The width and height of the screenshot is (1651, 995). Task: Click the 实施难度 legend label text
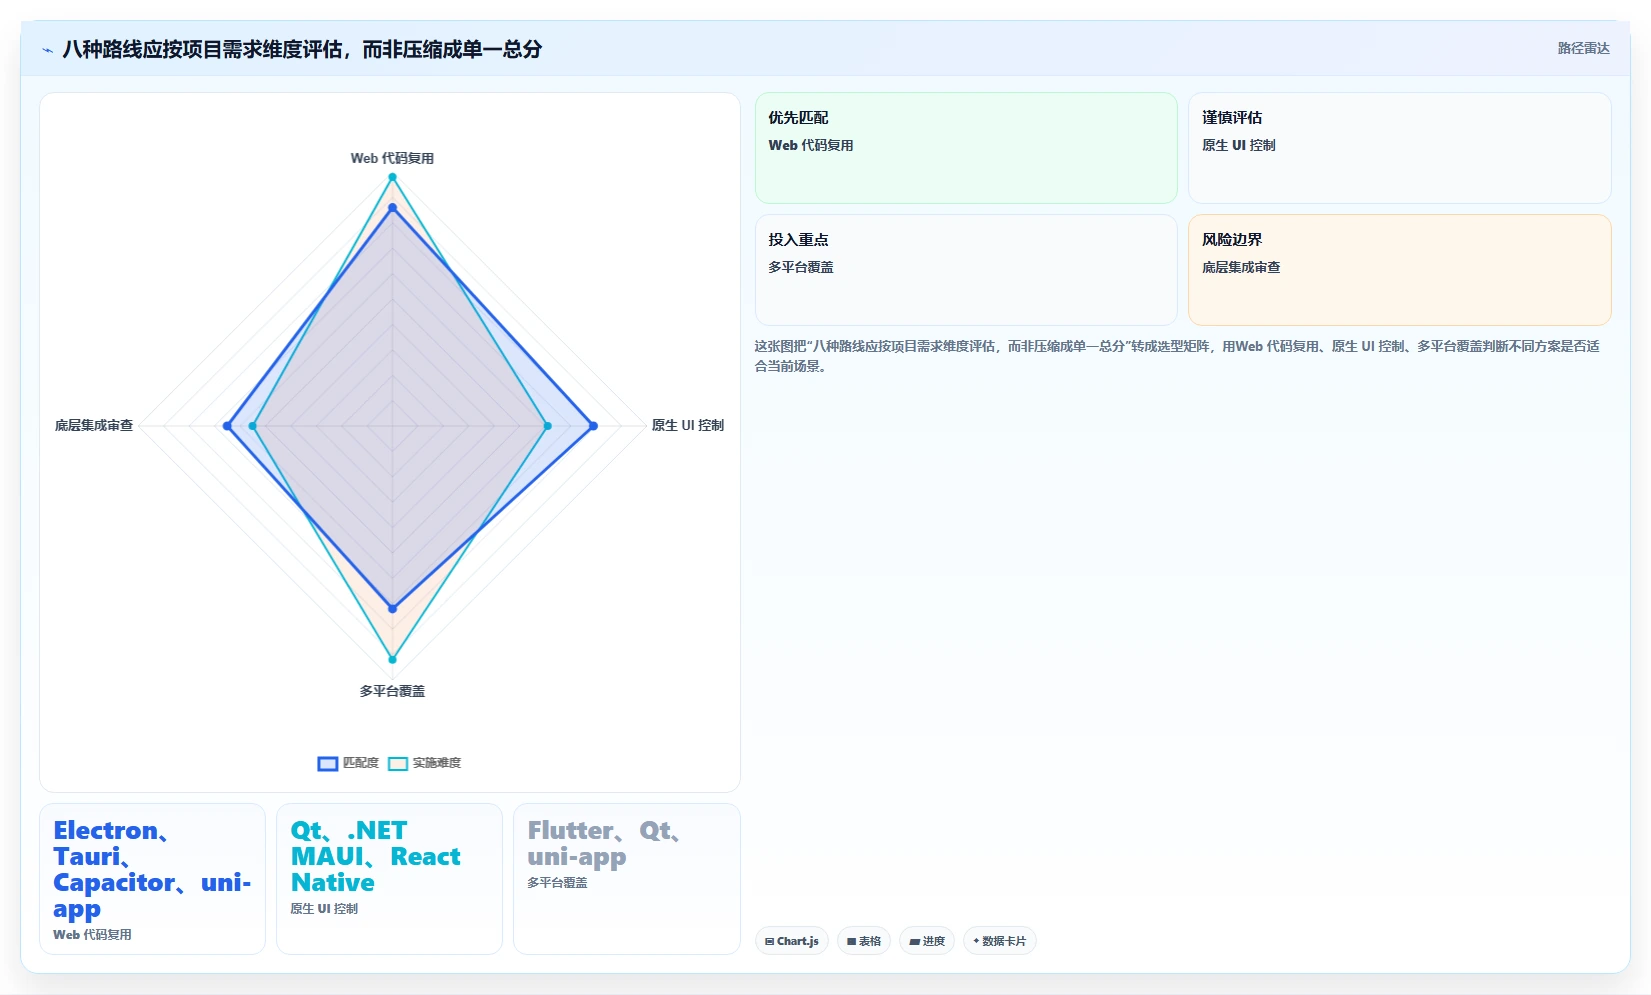437,763
